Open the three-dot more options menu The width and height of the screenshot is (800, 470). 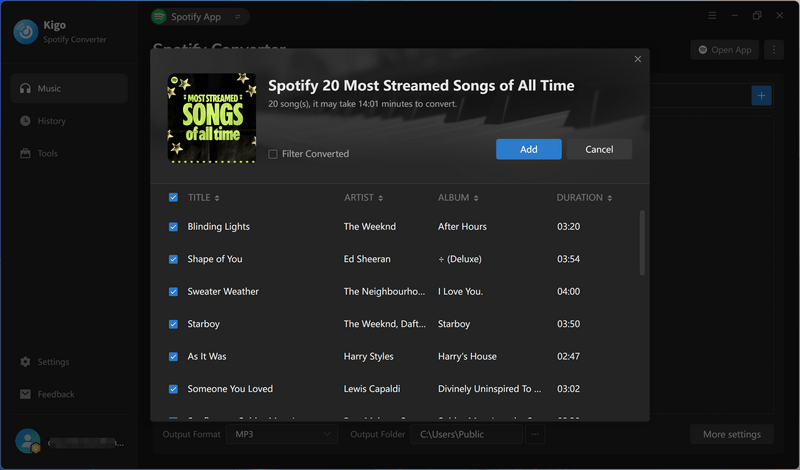tap(774, 50)
